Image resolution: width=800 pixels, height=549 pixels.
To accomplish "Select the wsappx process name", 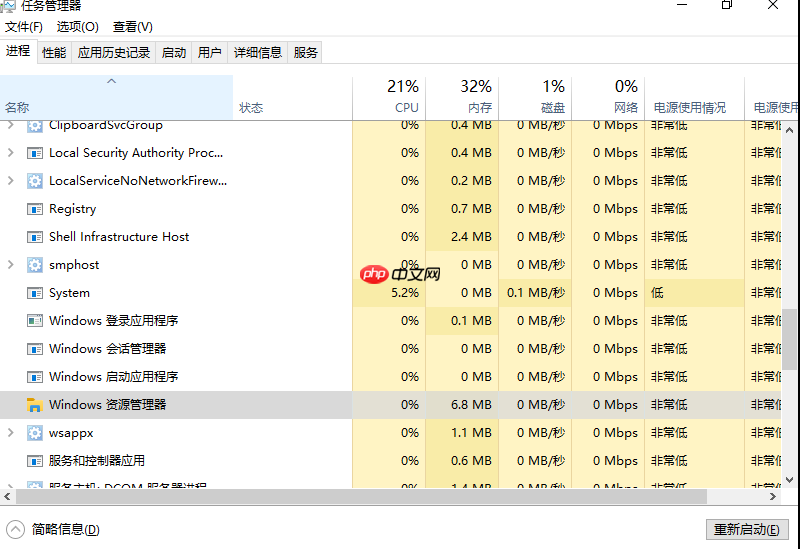I will (x=71, y=433).
